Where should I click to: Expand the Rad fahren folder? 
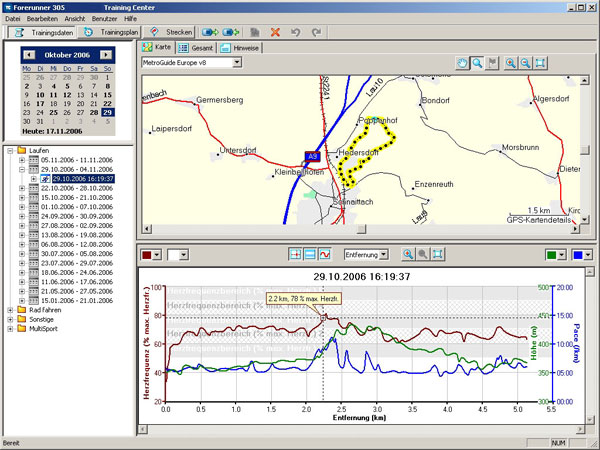coord(11,310)
